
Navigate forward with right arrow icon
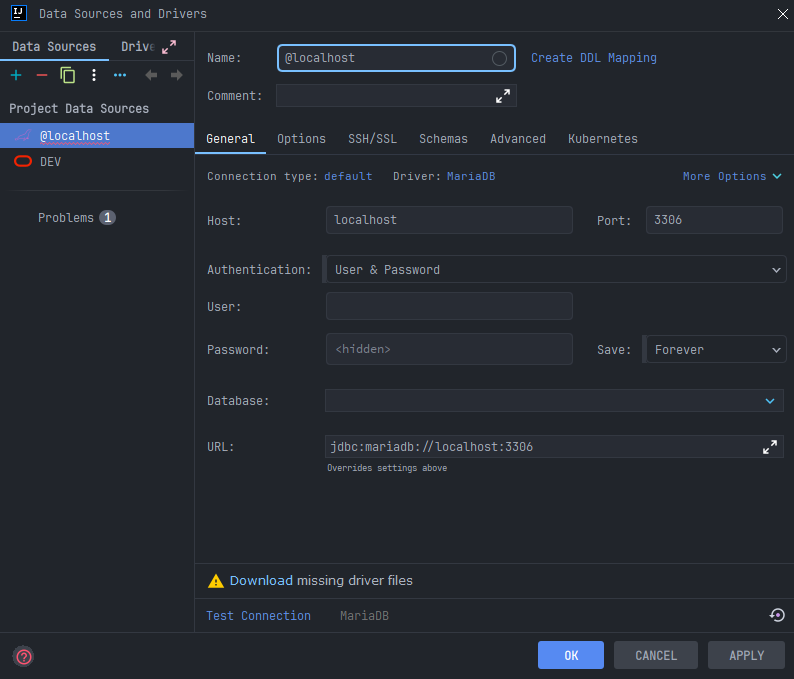point(177,75)
